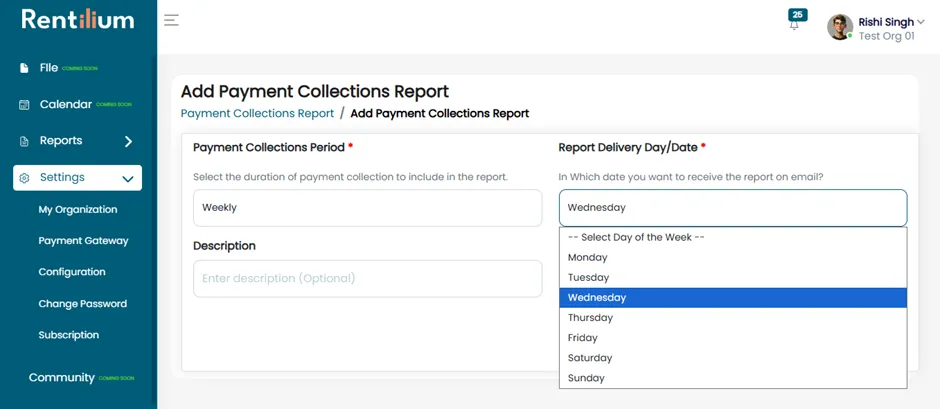Click Payment Collections Report breadcrumb link
940x409 pixels.
[257, 113]
